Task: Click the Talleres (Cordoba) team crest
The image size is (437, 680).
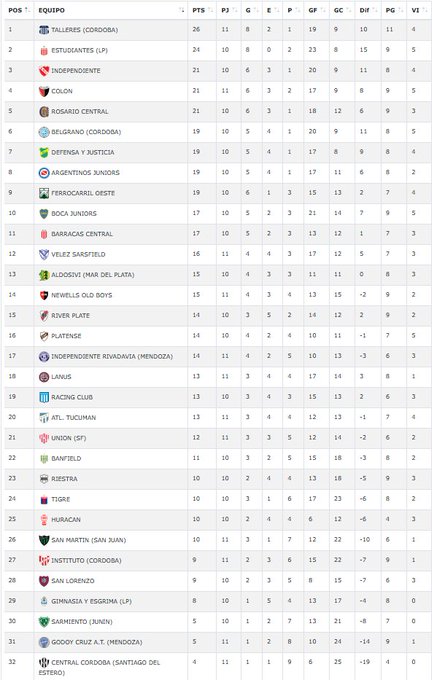Action: click(x=44, y=30)
